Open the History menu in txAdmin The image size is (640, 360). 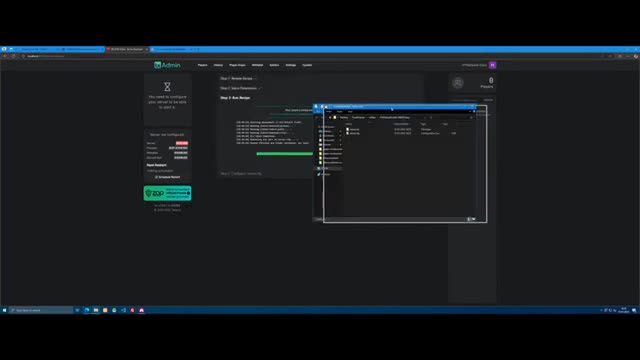[218, 65]
